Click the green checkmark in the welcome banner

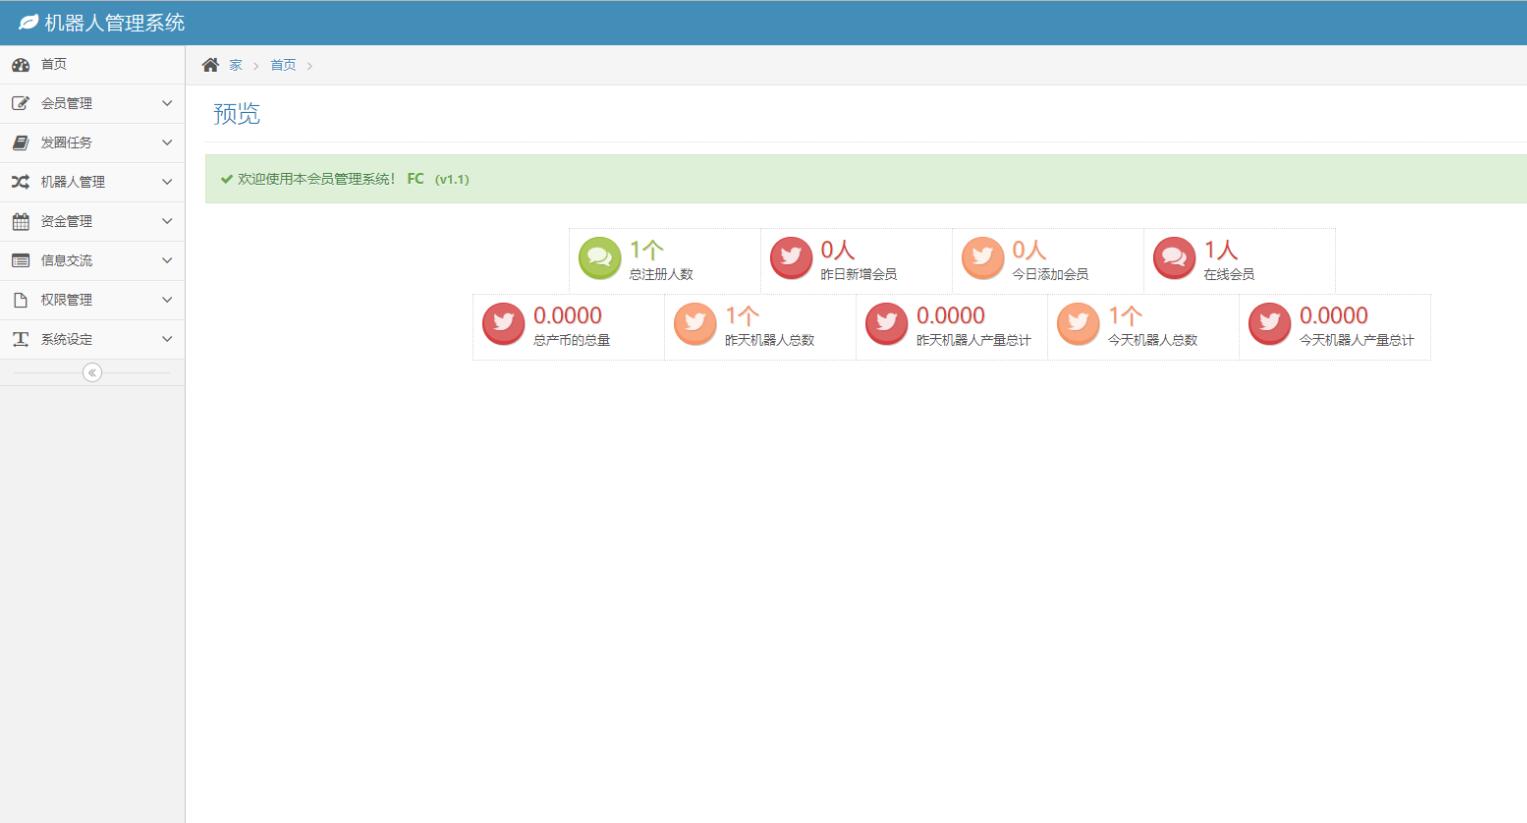click(x=227, y=179)
